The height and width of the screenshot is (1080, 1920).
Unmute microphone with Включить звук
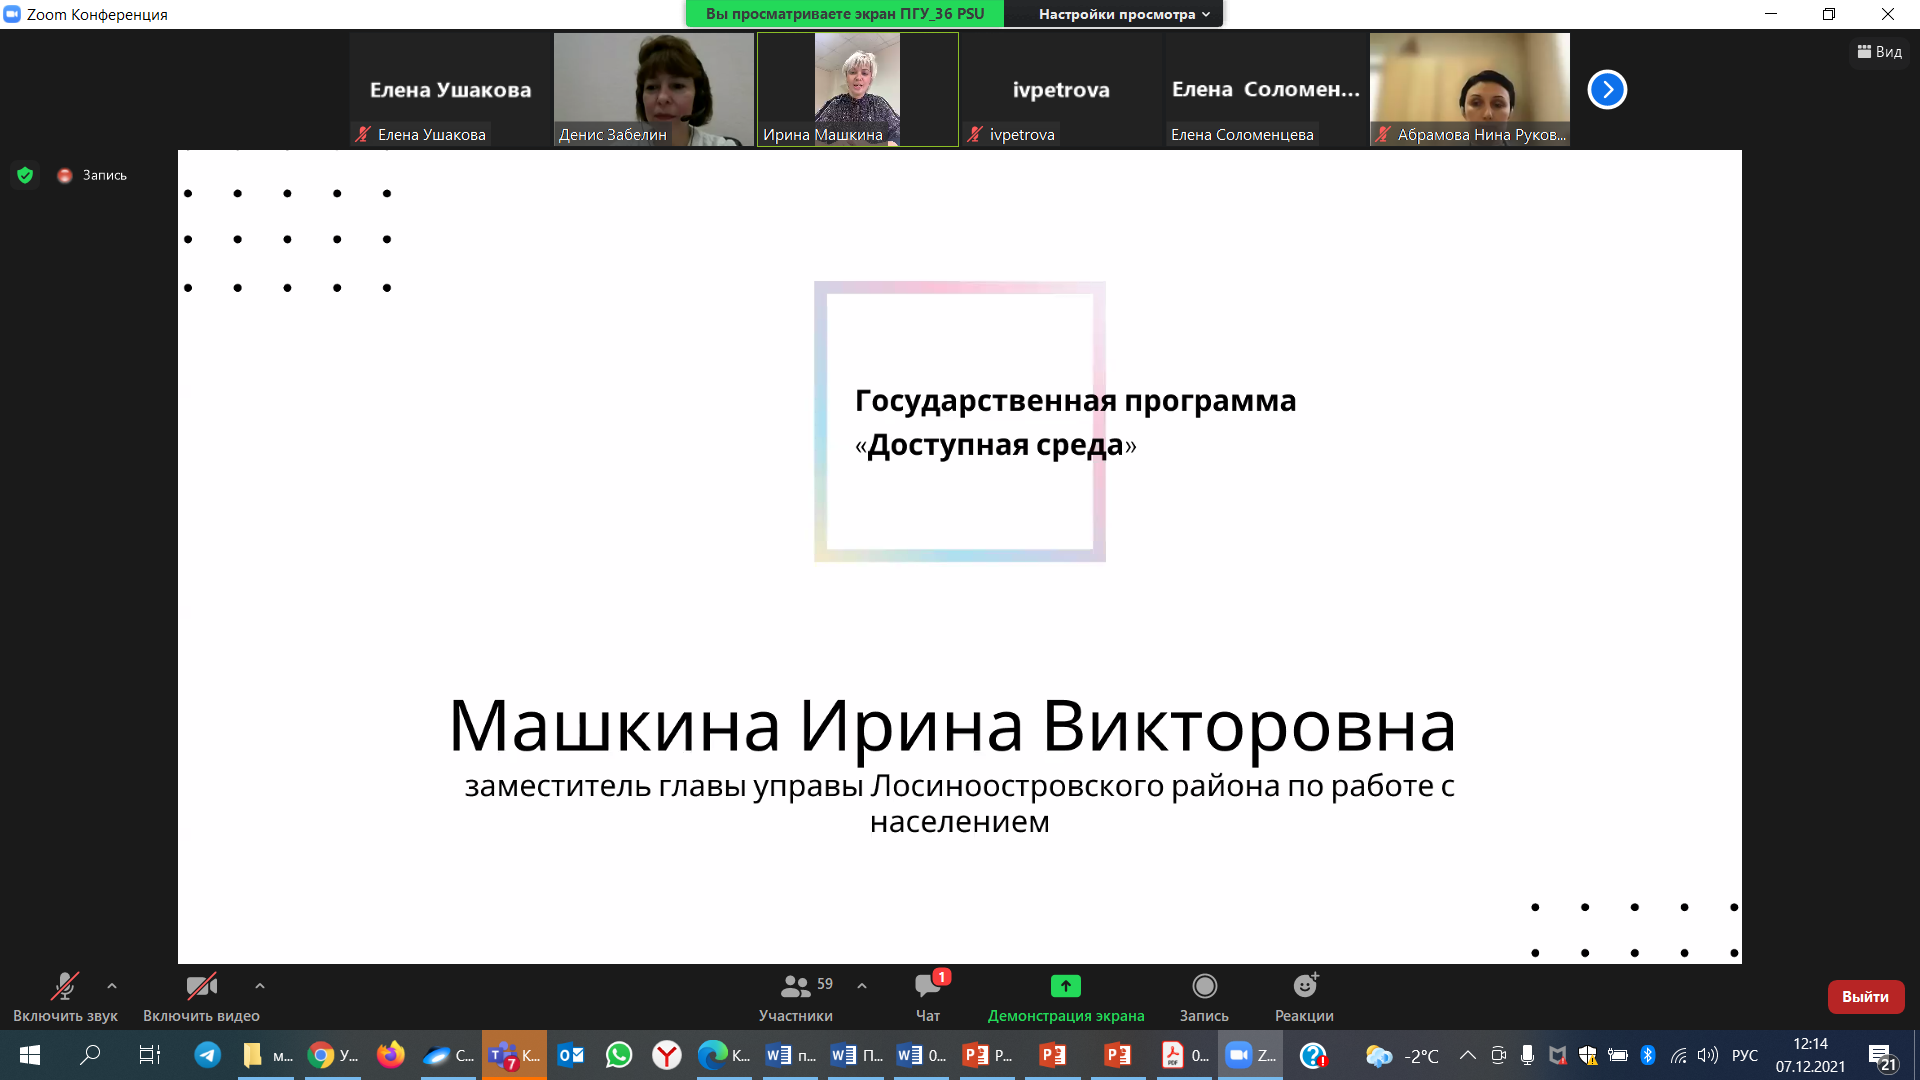click(x=65, y=986)
